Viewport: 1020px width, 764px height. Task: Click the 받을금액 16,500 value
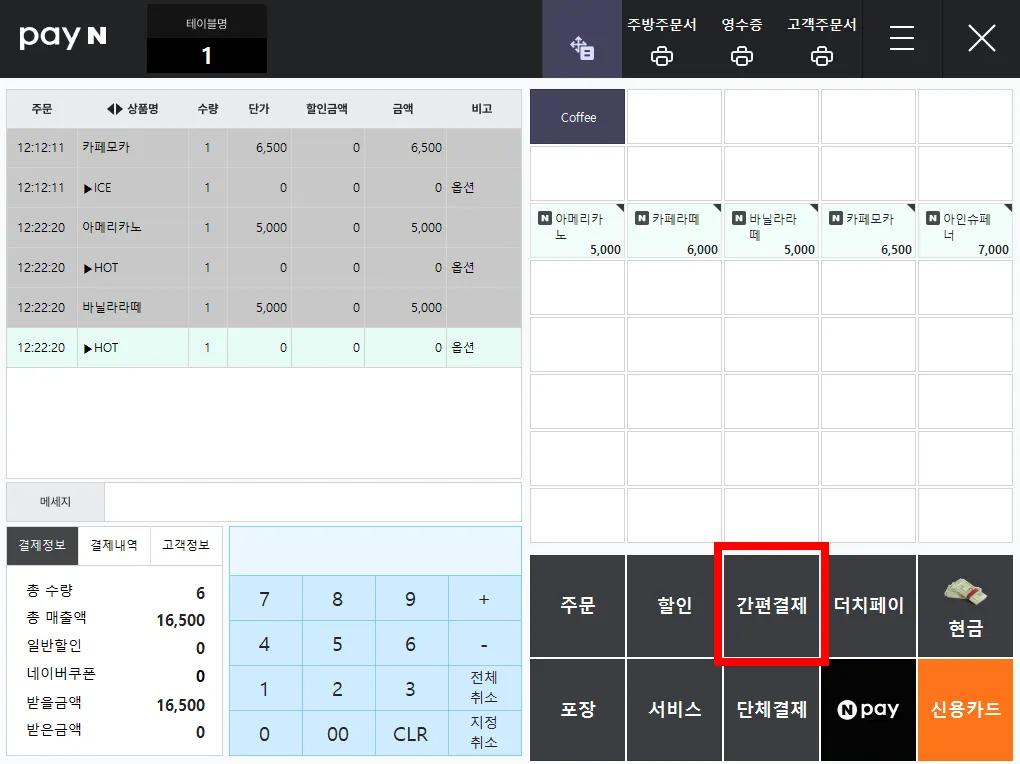[181, 705]
